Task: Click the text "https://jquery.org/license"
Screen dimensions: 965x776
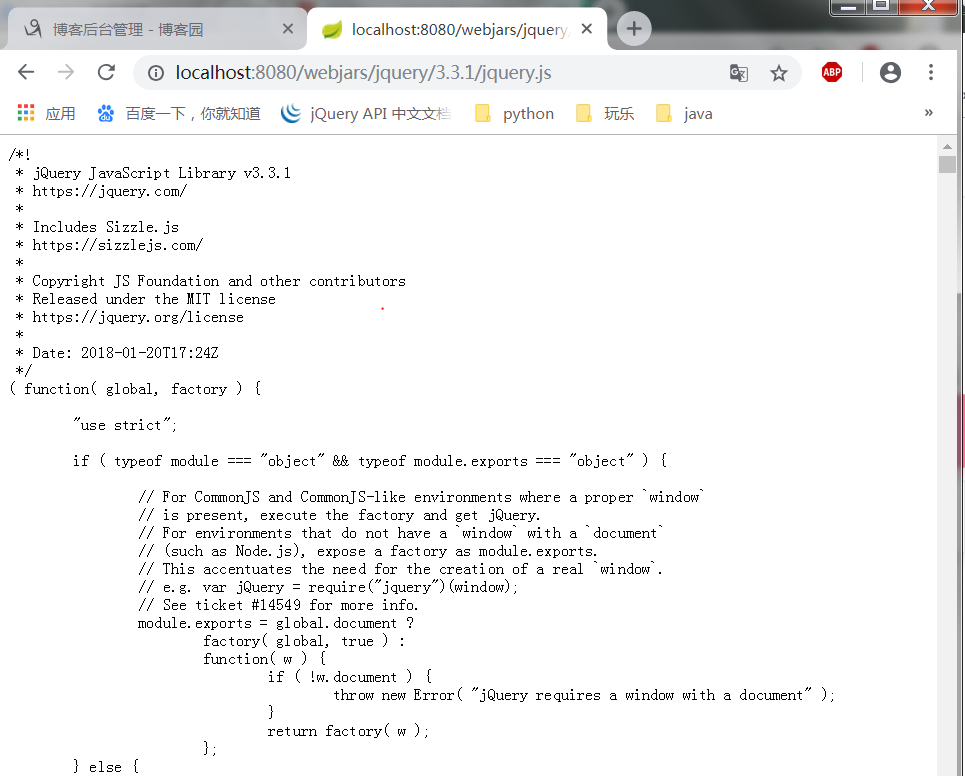Action: pos(138,318)
